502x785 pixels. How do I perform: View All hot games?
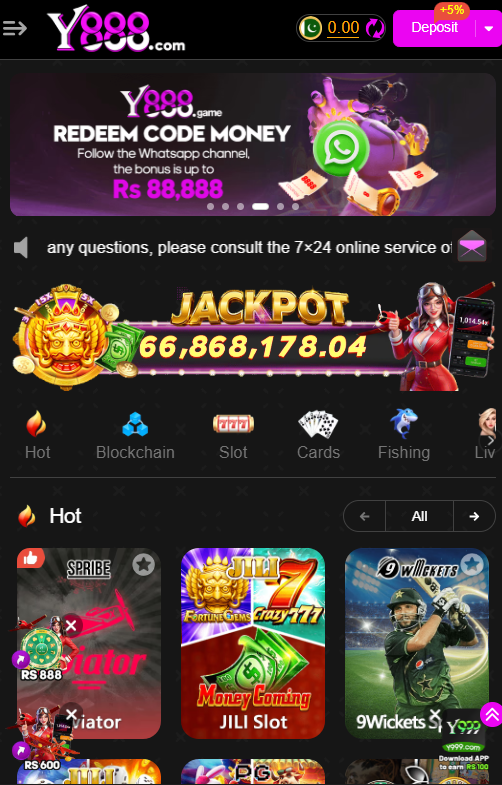[x=419, y=516]
